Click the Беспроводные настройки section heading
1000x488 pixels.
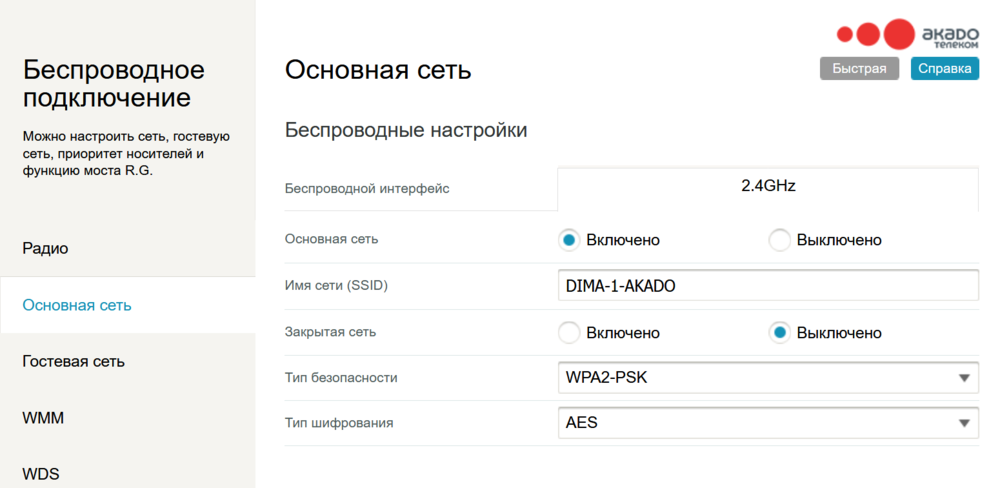point(406,130)
